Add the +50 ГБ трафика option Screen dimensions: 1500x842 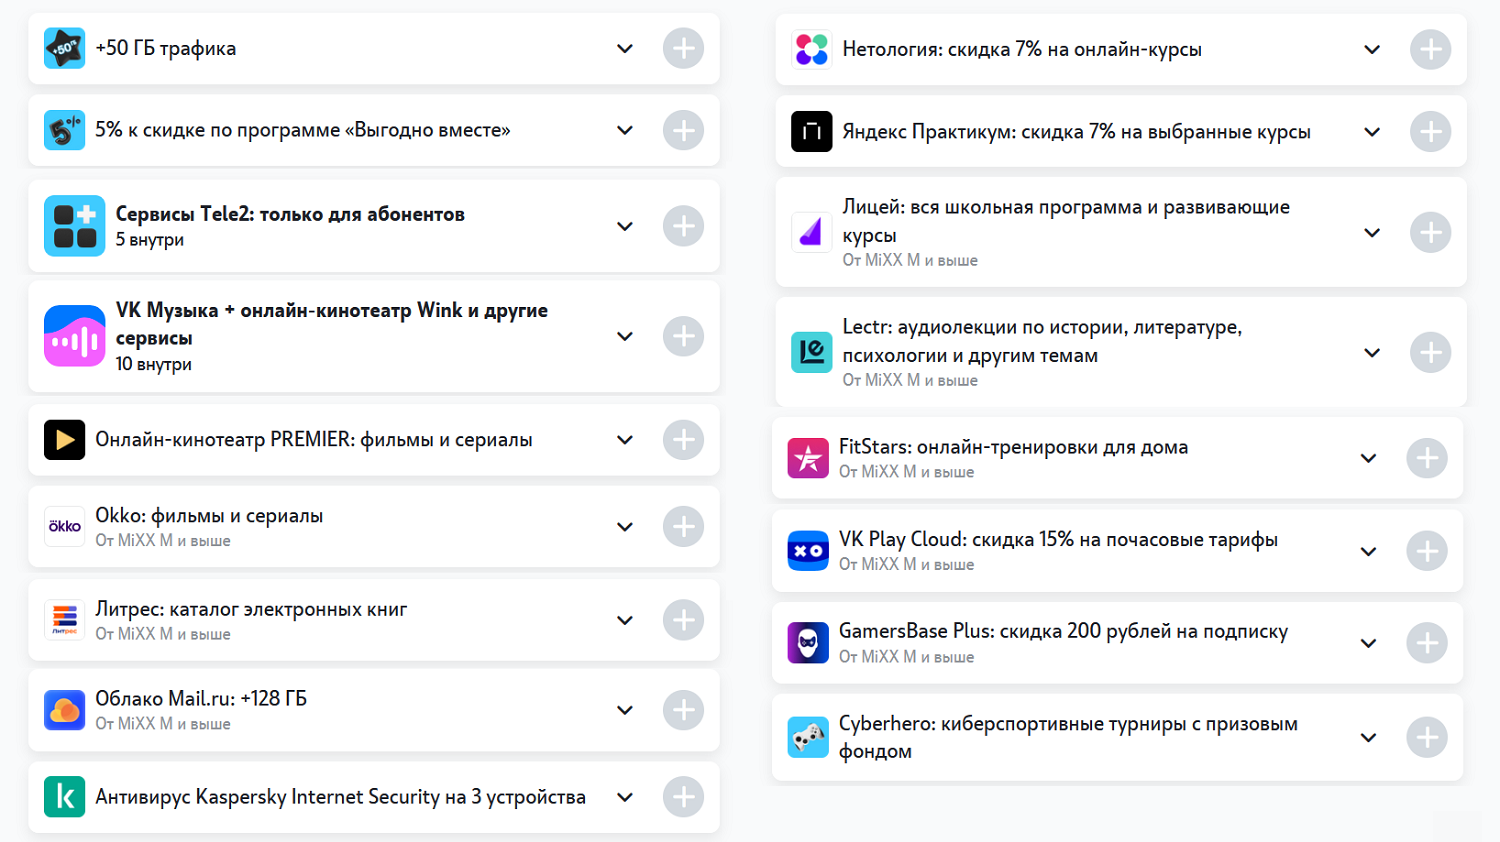coord(683,48)
